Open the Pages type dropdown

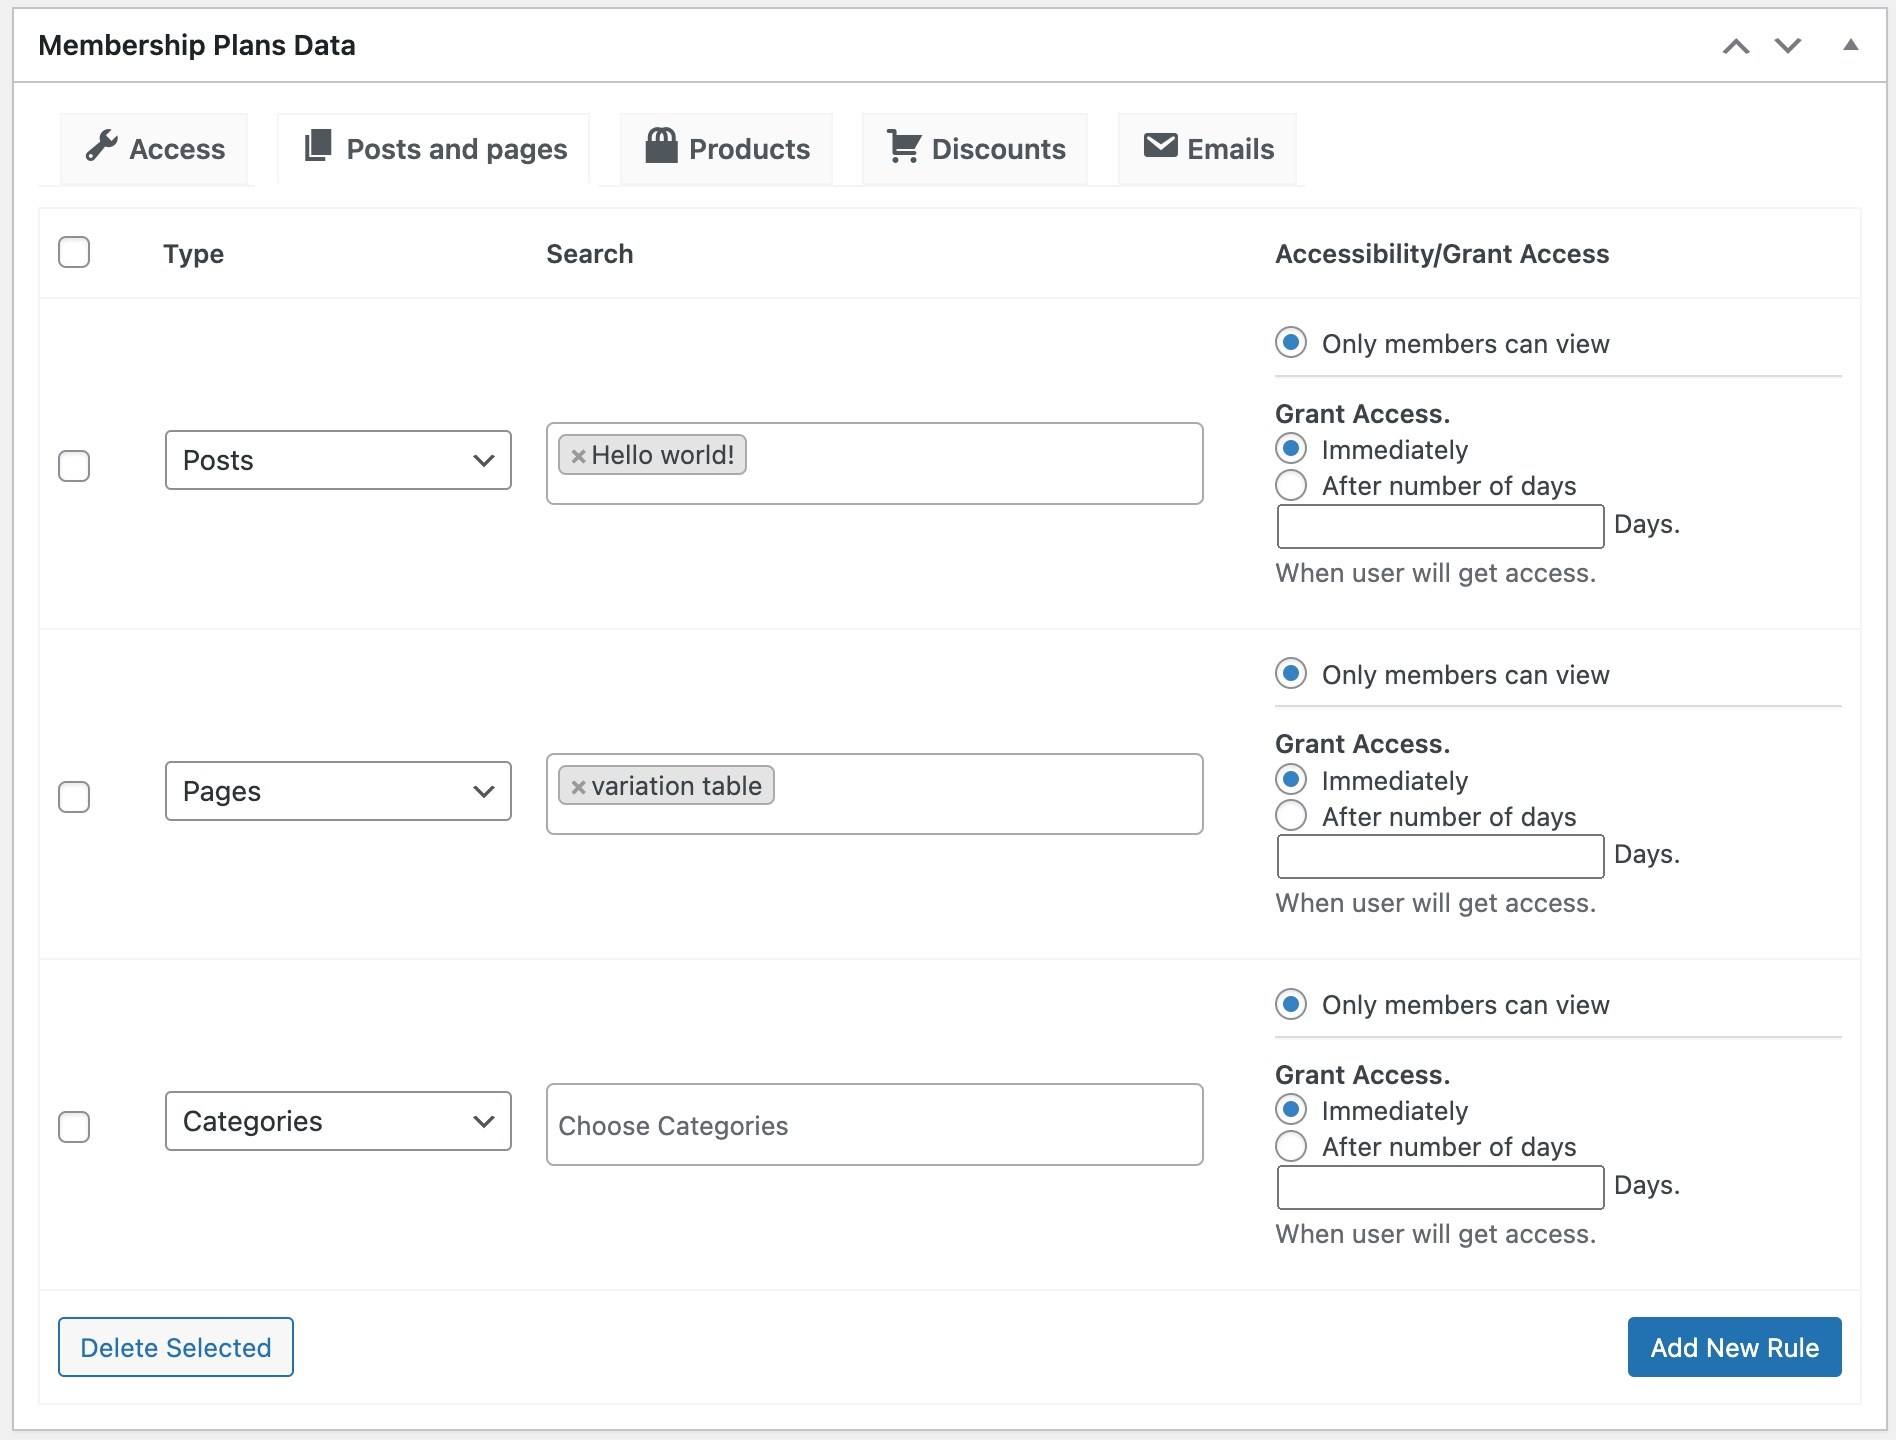338,791
